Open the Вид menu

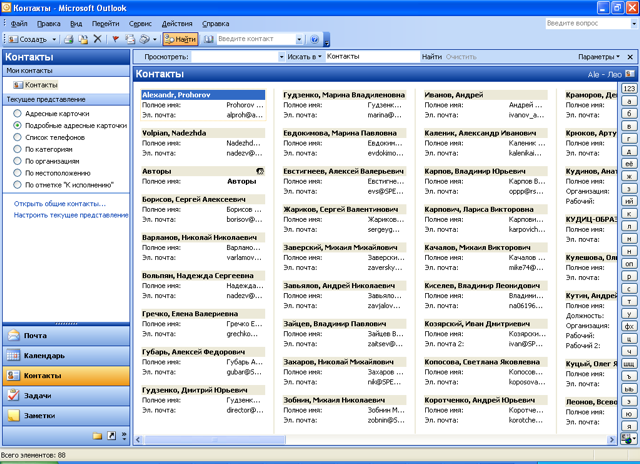[76, 24]
